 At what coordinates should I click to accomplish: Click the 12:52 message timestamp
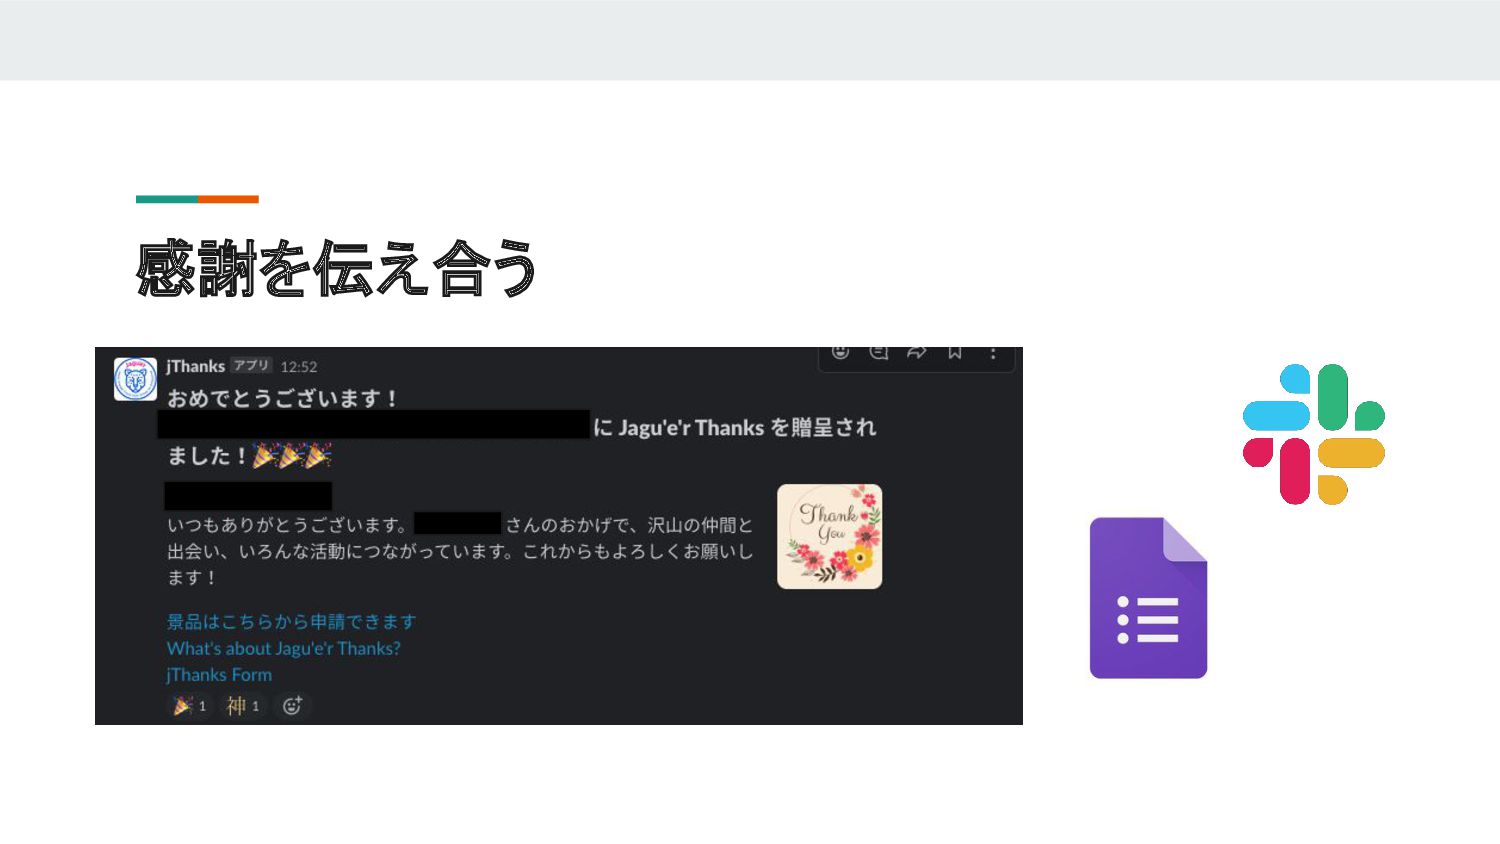click(x=298, y=367)
